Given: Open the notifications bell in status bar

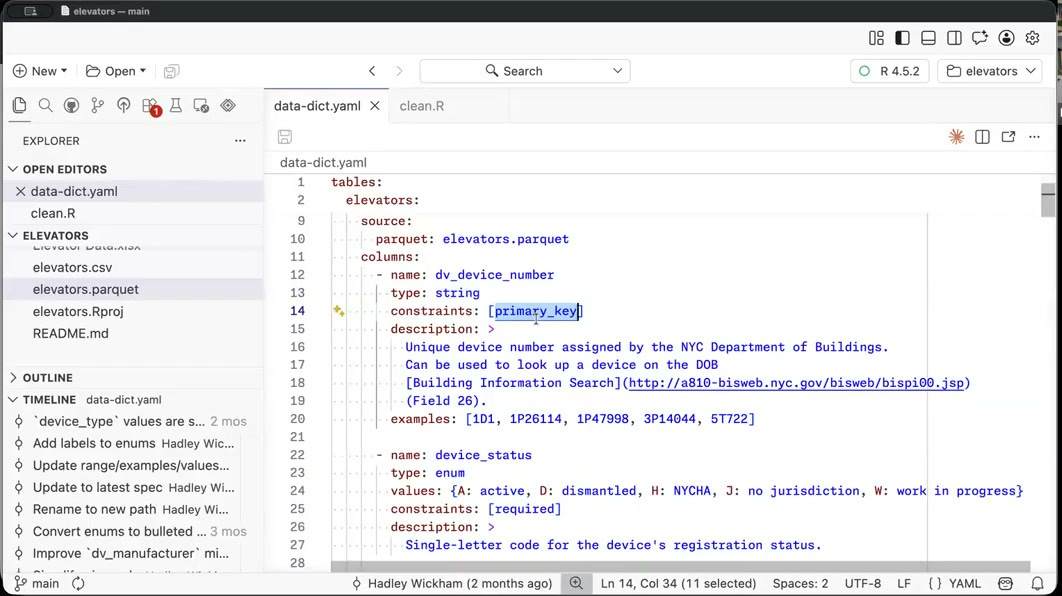Looking at the screenshot, I should [1038, 583].
